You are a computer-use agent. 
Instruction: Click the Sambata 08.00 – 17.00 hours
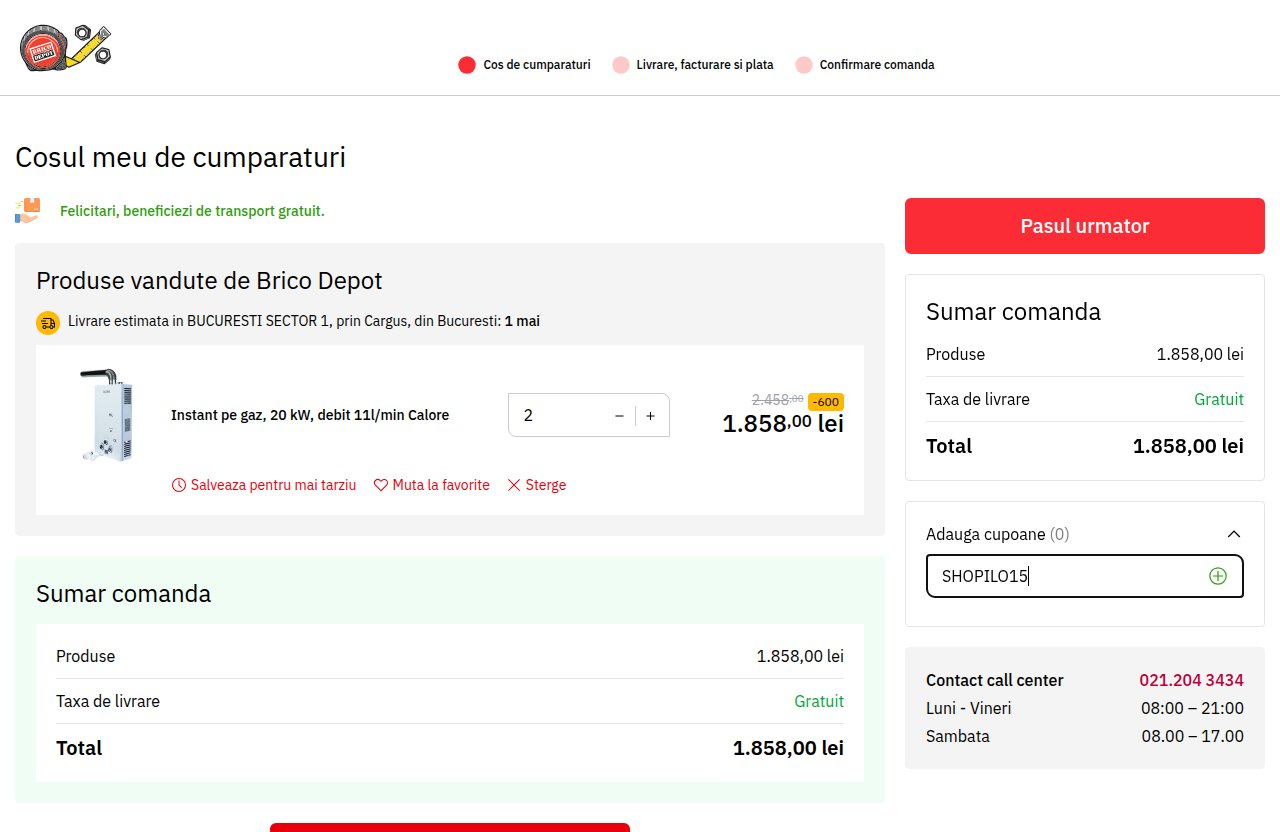pyautogui.click(x=1192, y=736)
